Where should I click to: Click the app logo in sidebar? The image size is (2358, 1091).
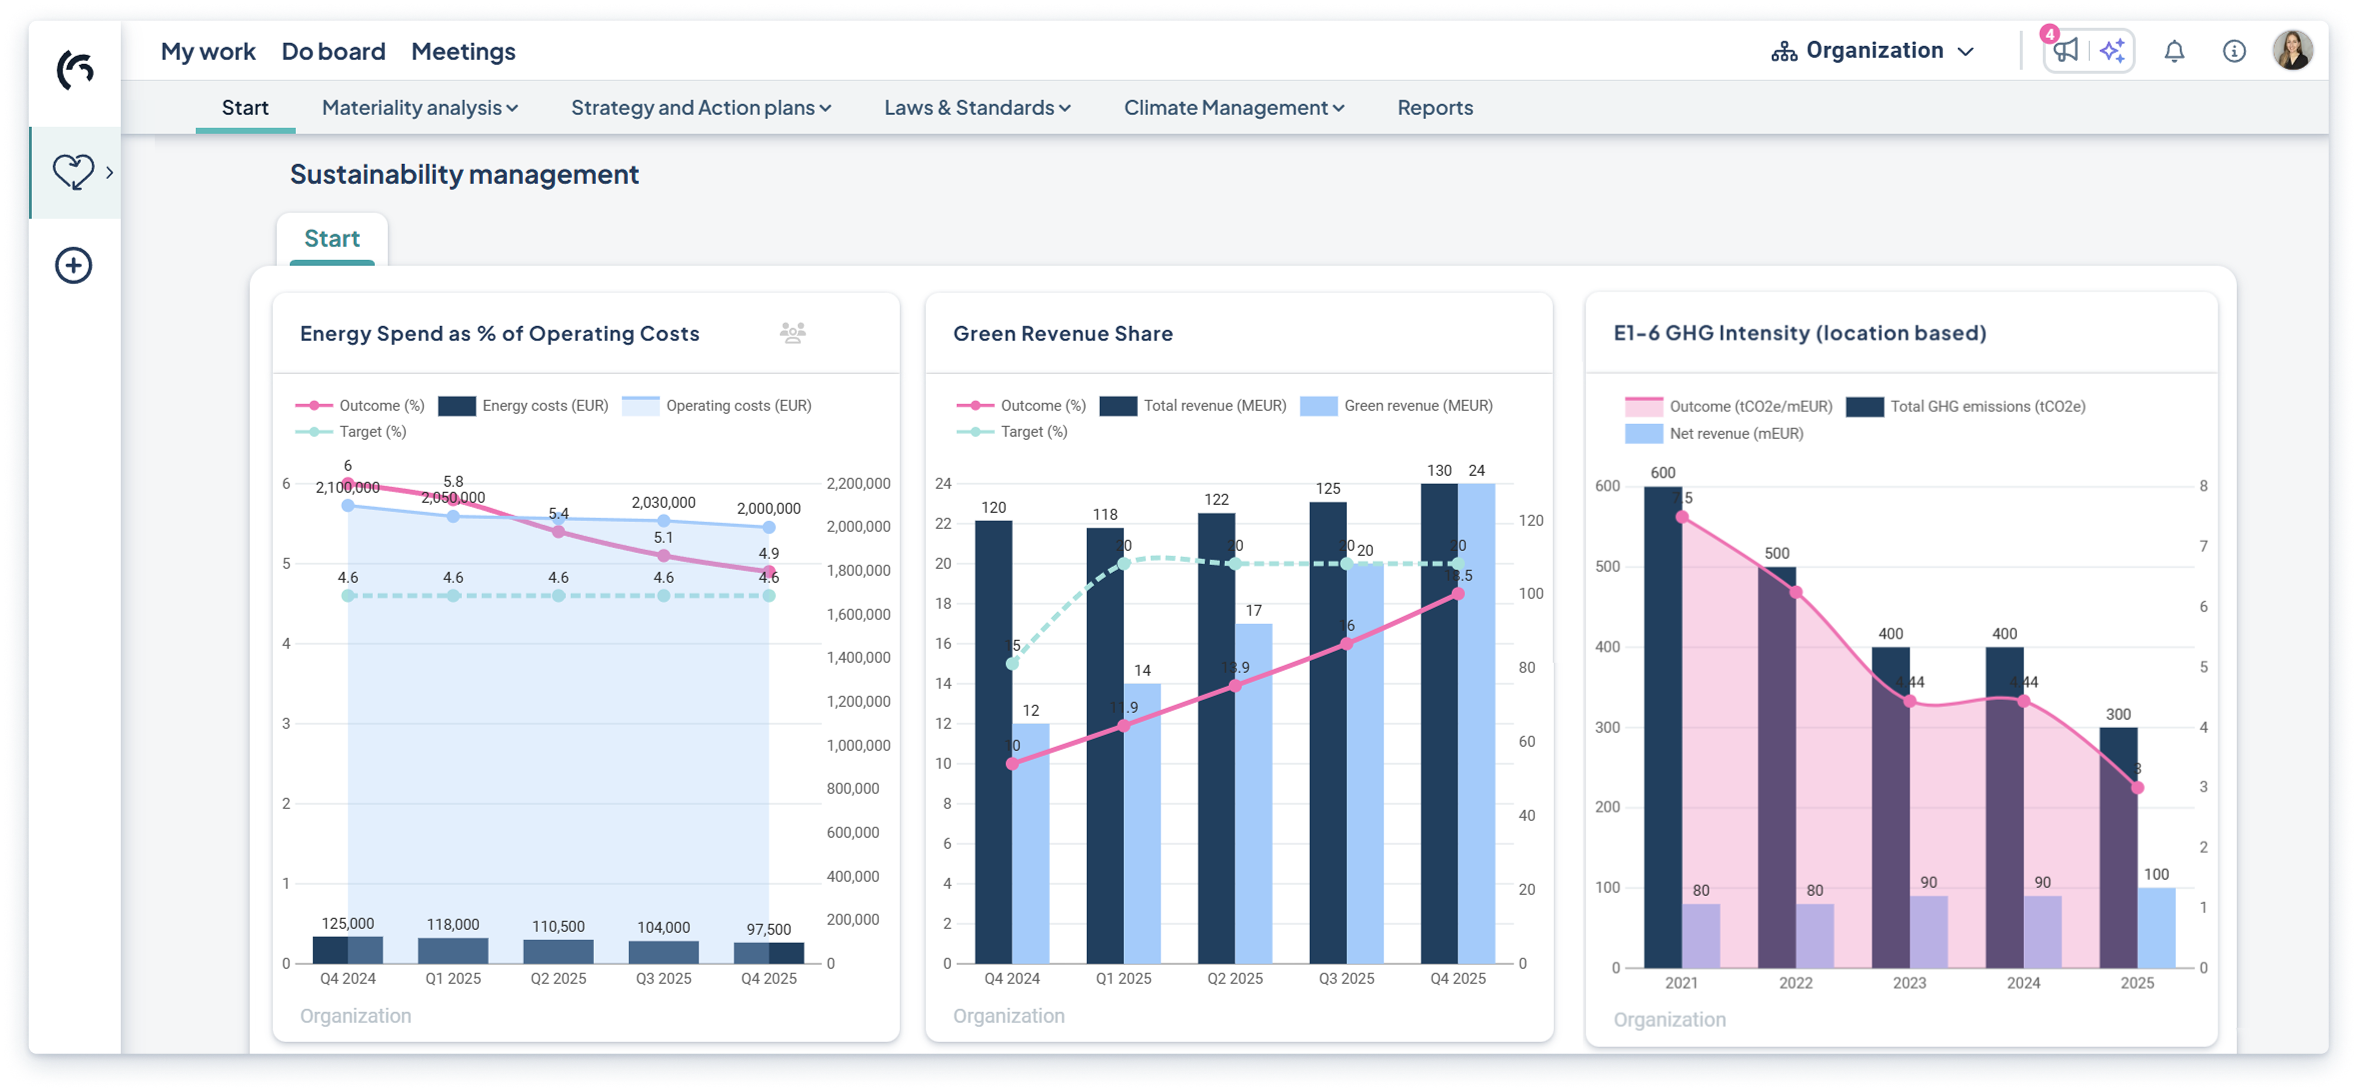click(75, 70)
